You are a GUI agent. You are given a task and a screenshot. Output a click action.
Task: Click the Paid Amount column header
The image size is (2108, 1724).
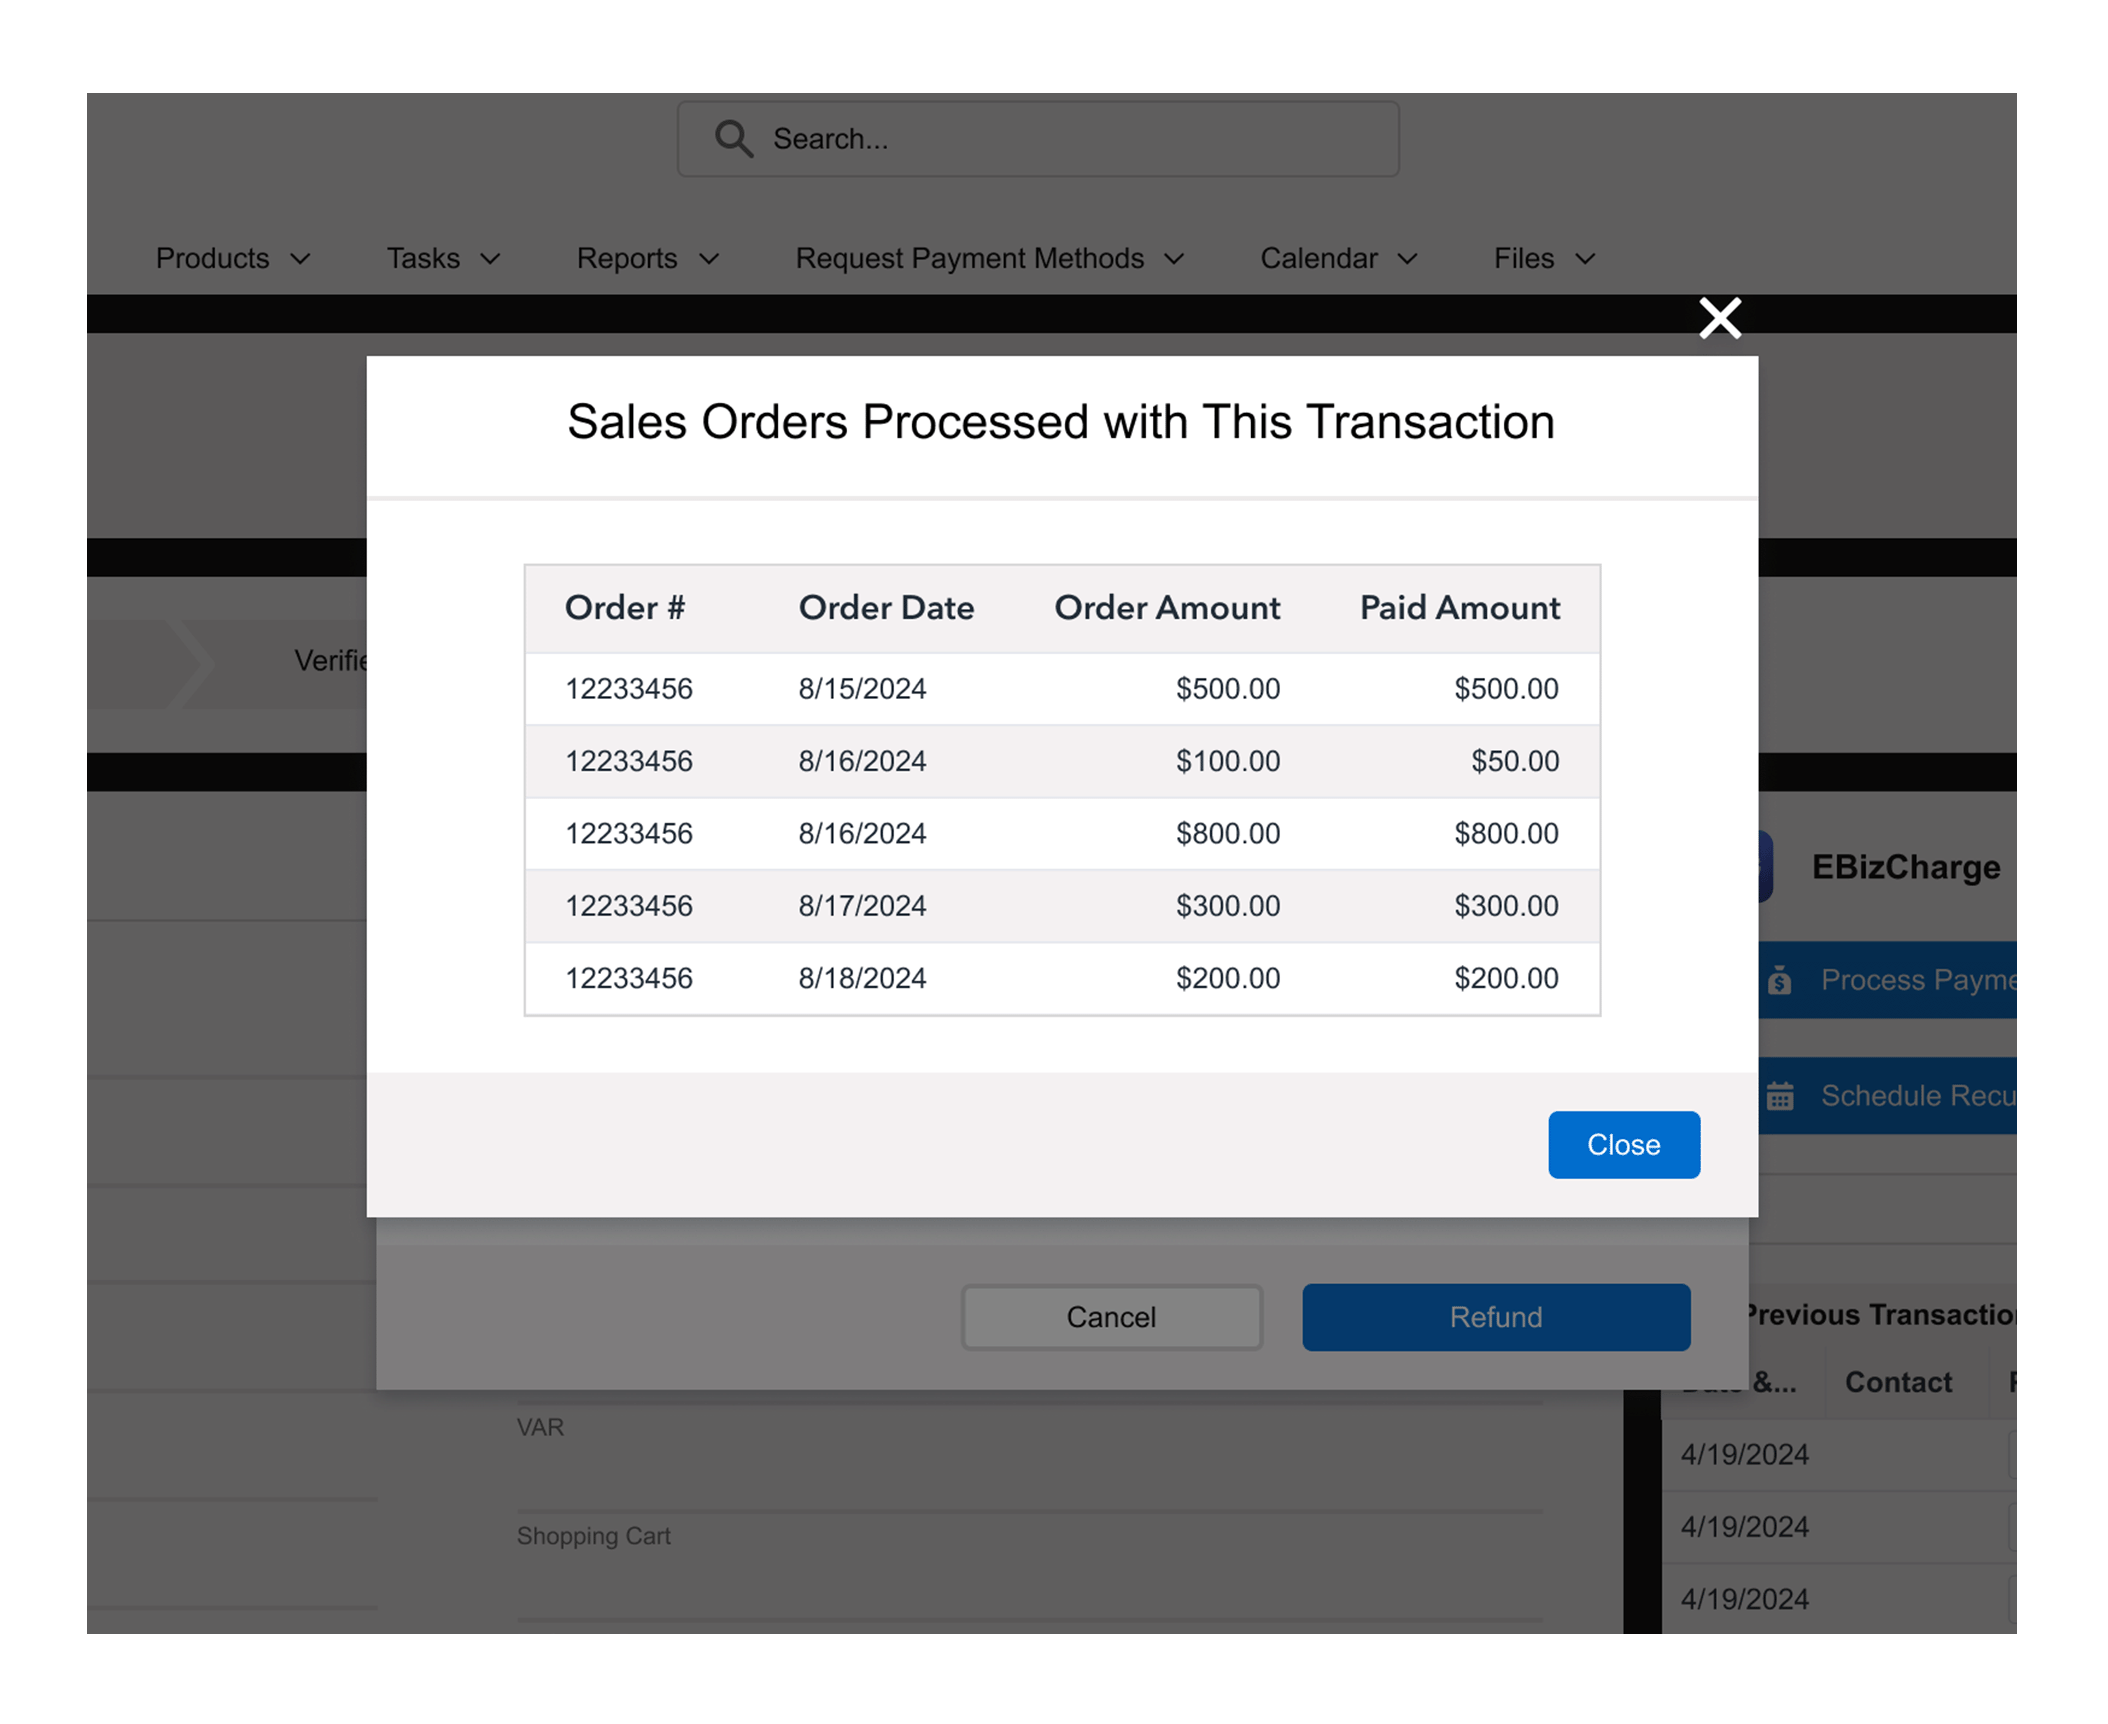[1459, 608]
